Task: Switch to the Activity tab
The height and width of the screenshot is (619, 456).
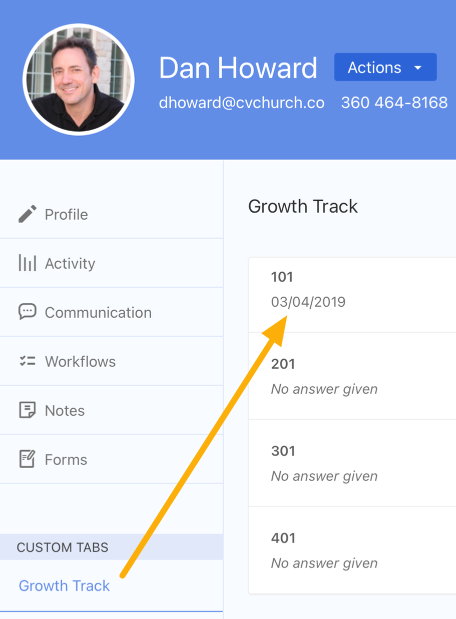Action: pos(111,263)
